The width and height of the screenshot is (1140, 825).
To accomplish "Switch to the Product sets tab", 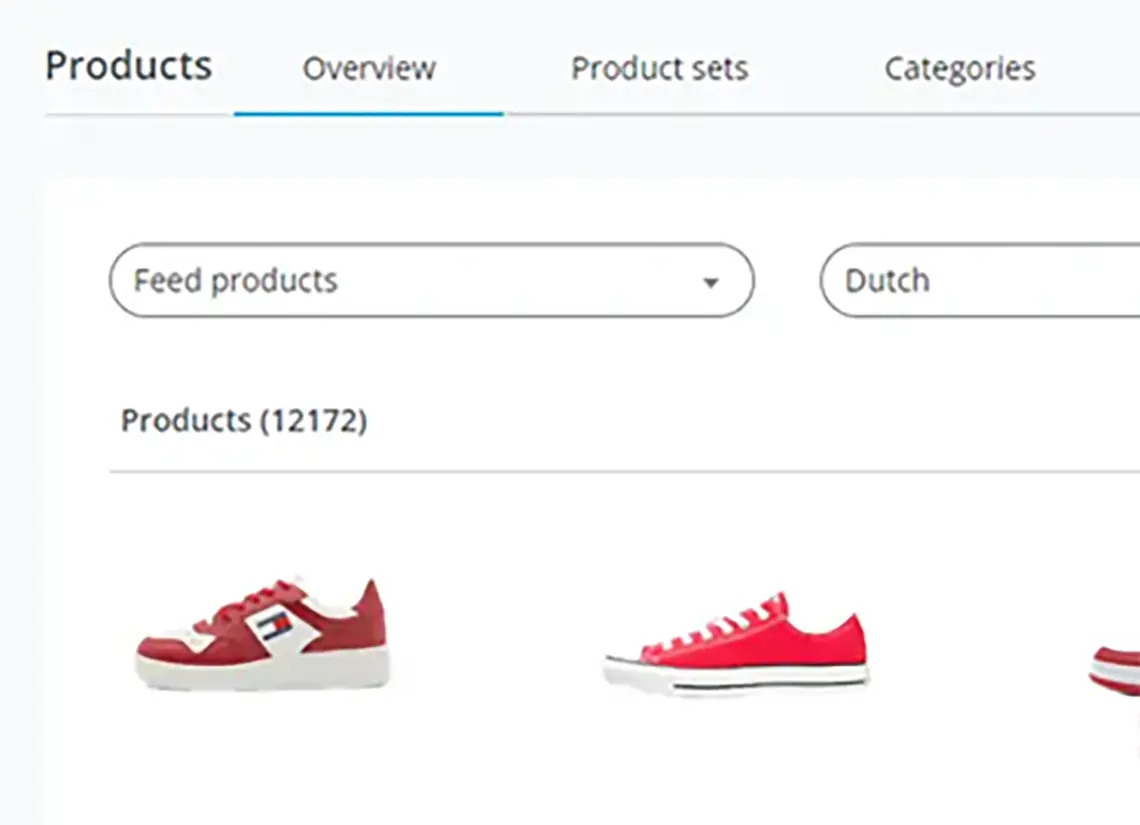I will [659, 69].
